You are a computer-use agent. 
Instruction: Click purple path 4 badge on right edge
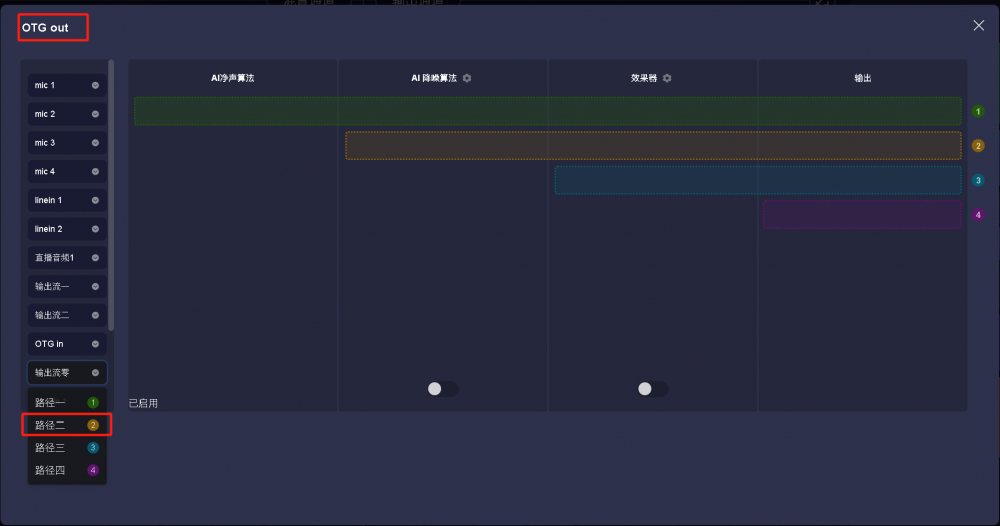(978, 215)
